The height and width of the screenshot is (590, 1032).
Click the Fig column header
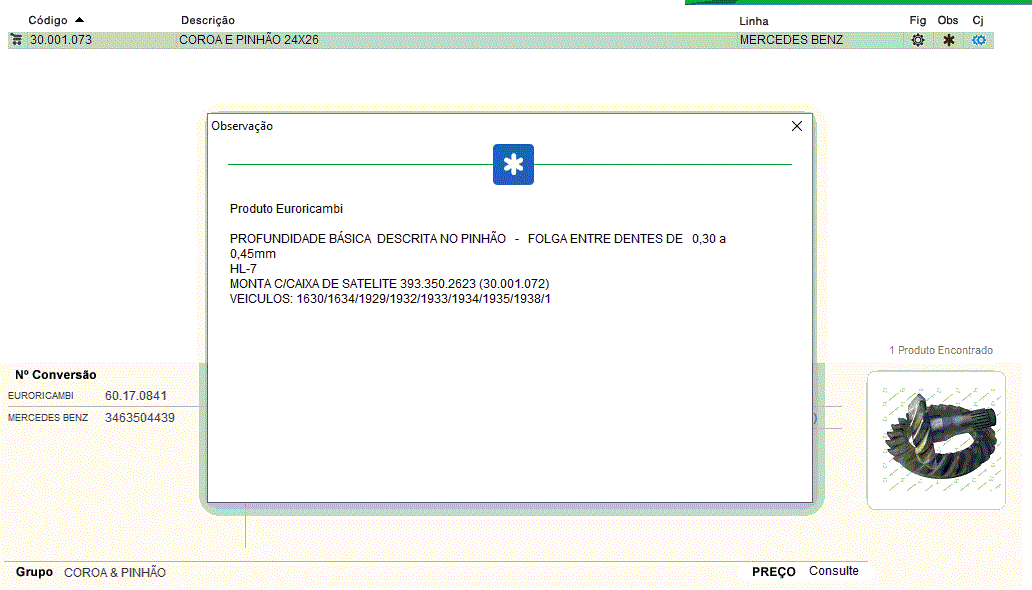coord(917,20)
